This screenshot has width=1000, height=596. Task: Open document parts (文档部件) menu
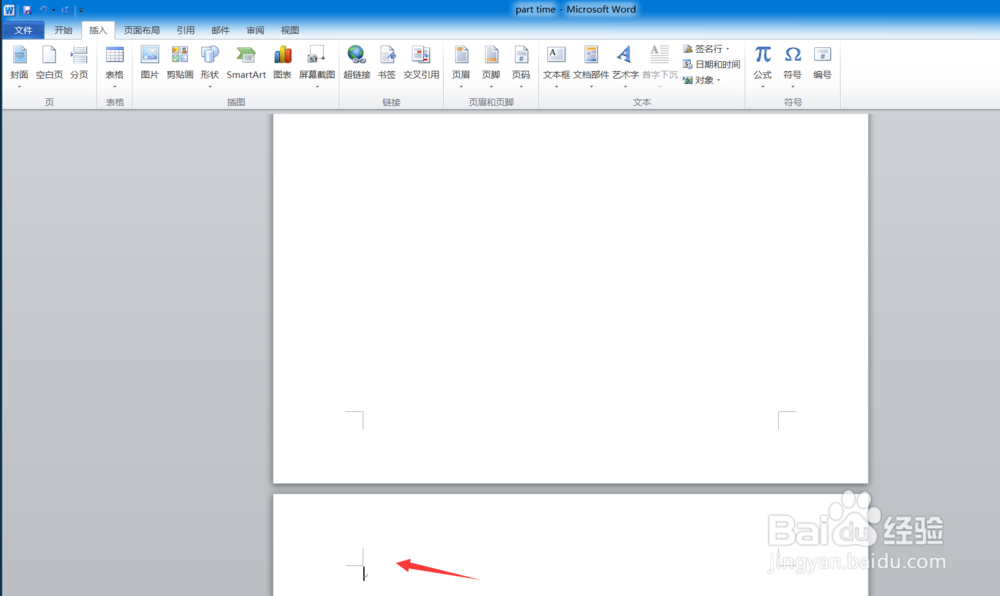pyautogui.click(x=591, y=66)
